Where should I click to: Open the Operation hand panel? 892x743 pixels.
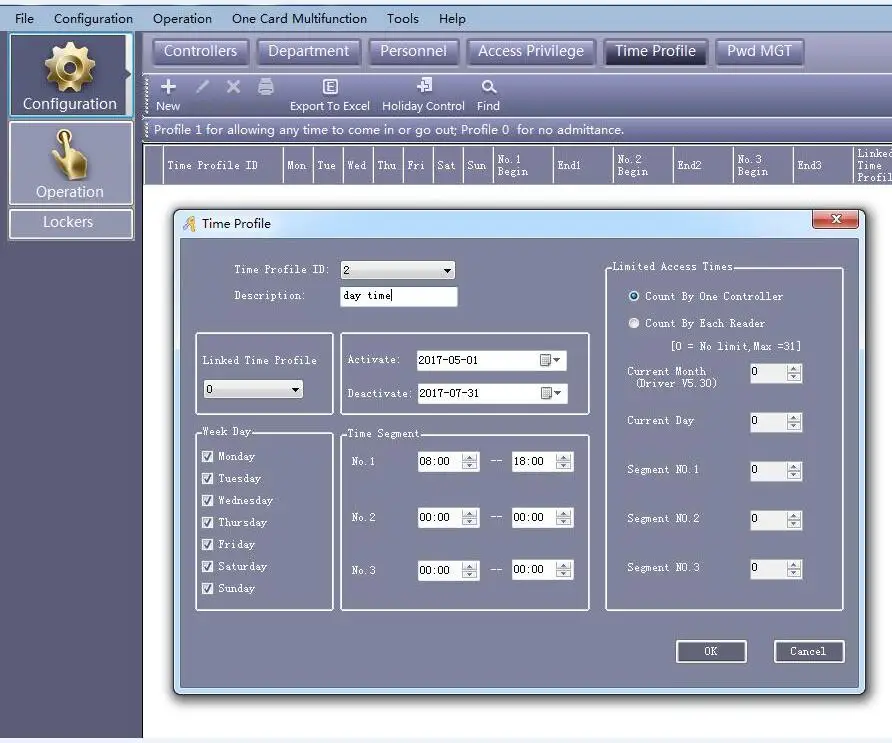coord(70,163)
